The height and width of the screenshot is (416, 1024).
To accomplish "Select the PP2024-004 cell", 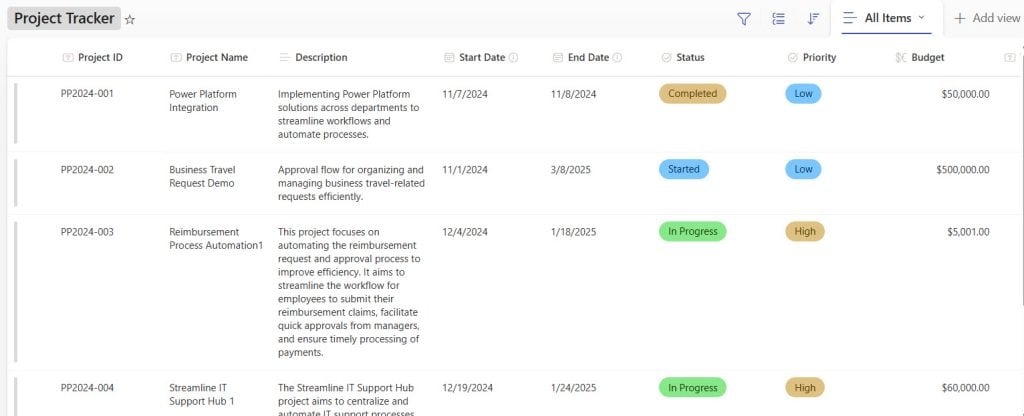I will click(87, 388).
